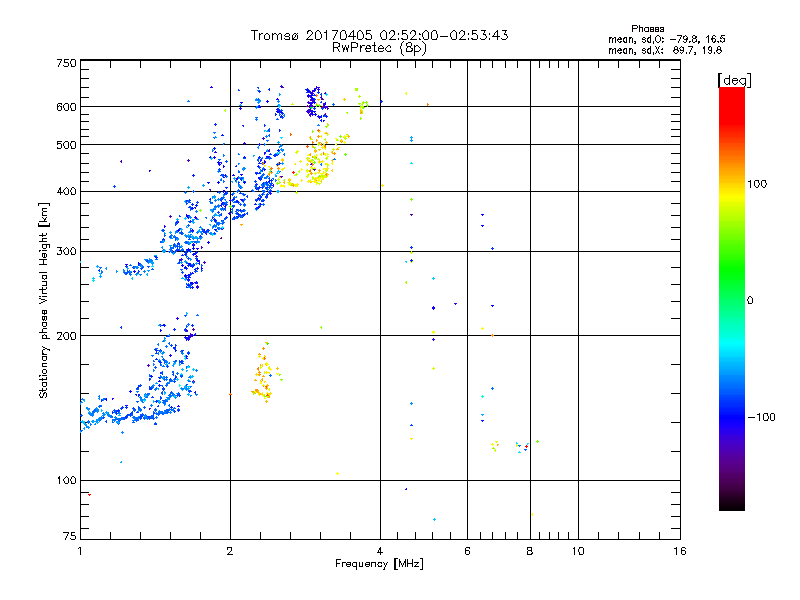Image resolution: width=800 pixels, height=600 pixels.
Task: Click the x-axis '1' tick label
Action: 80,551
